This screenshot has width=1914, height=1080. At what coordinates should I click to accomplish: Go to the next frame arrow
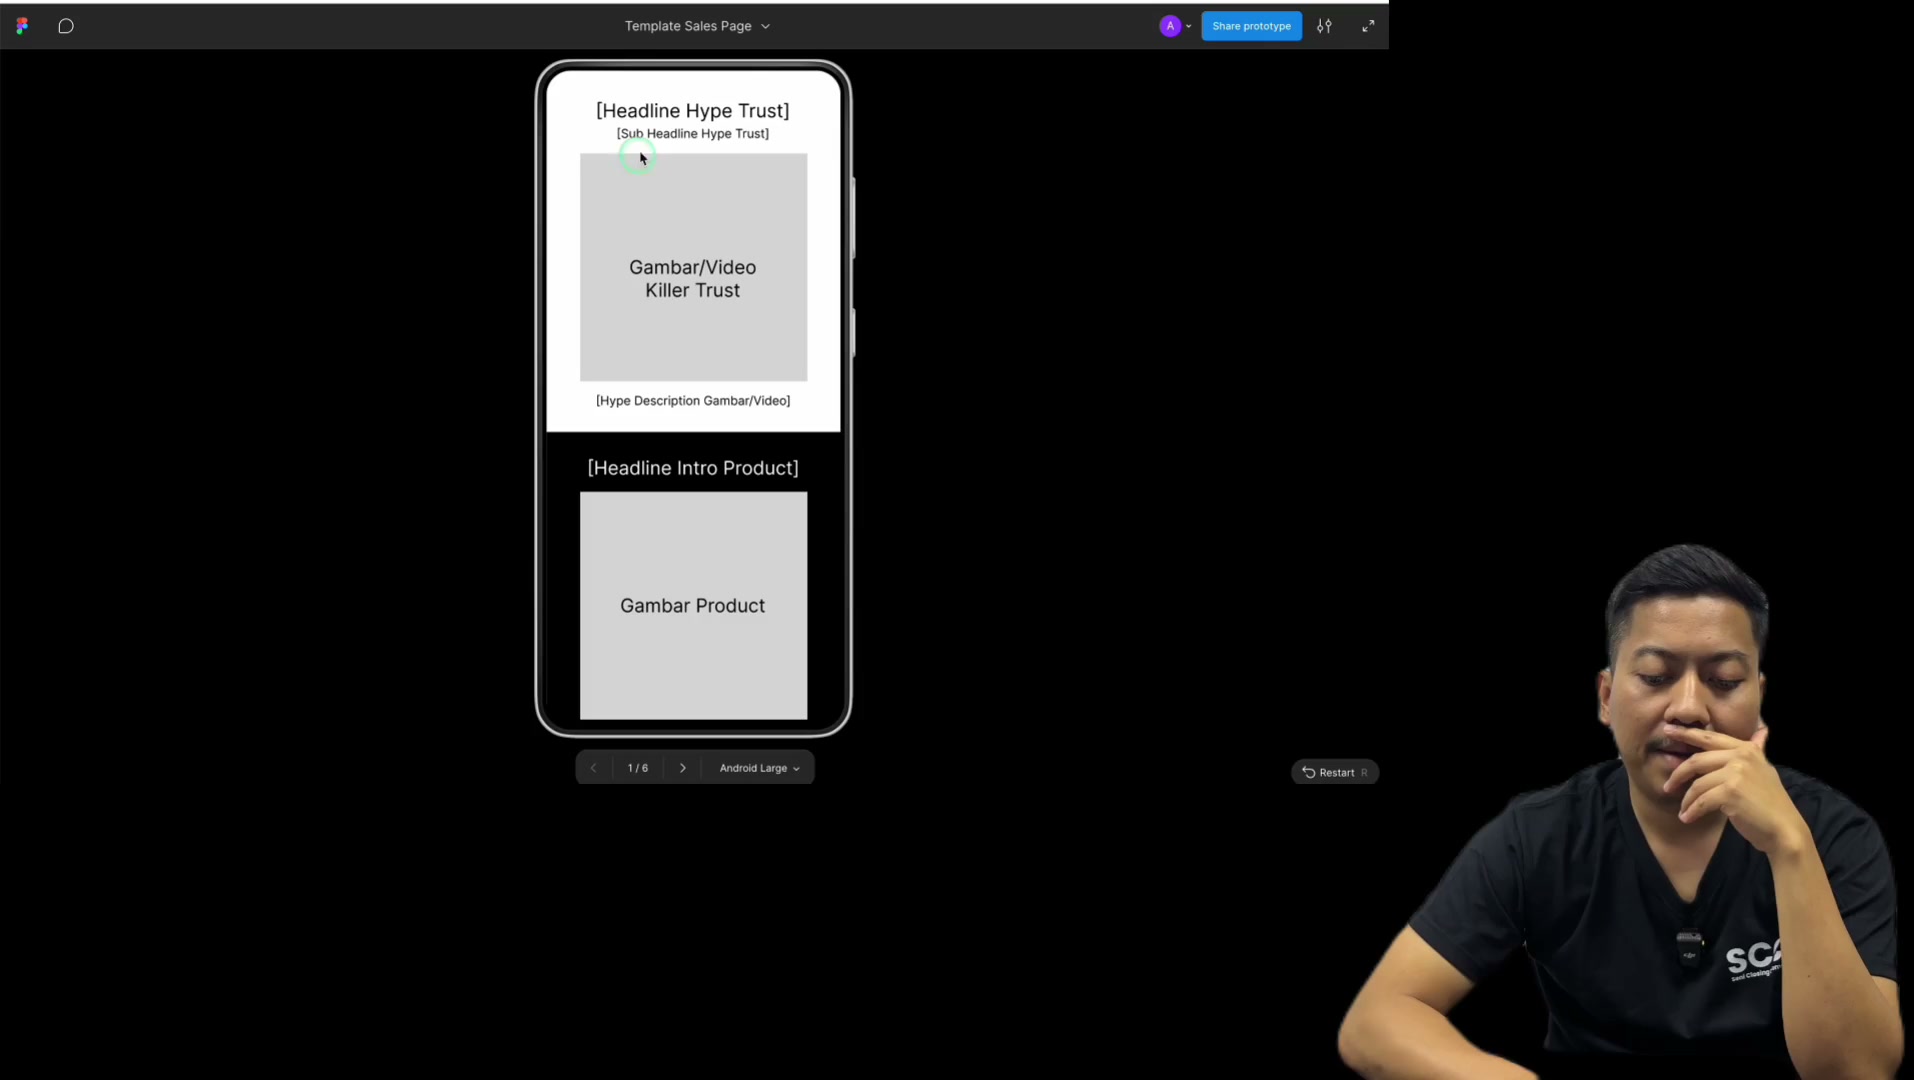(683, 768)
